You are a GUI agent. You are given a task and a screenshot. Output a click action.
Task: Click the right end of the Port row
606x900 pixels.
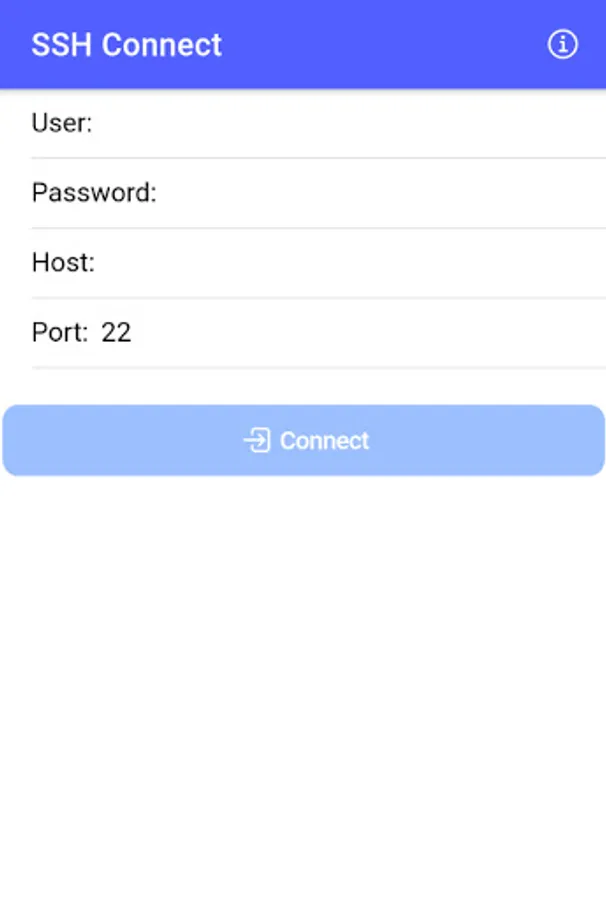click(x=574, y=332)
